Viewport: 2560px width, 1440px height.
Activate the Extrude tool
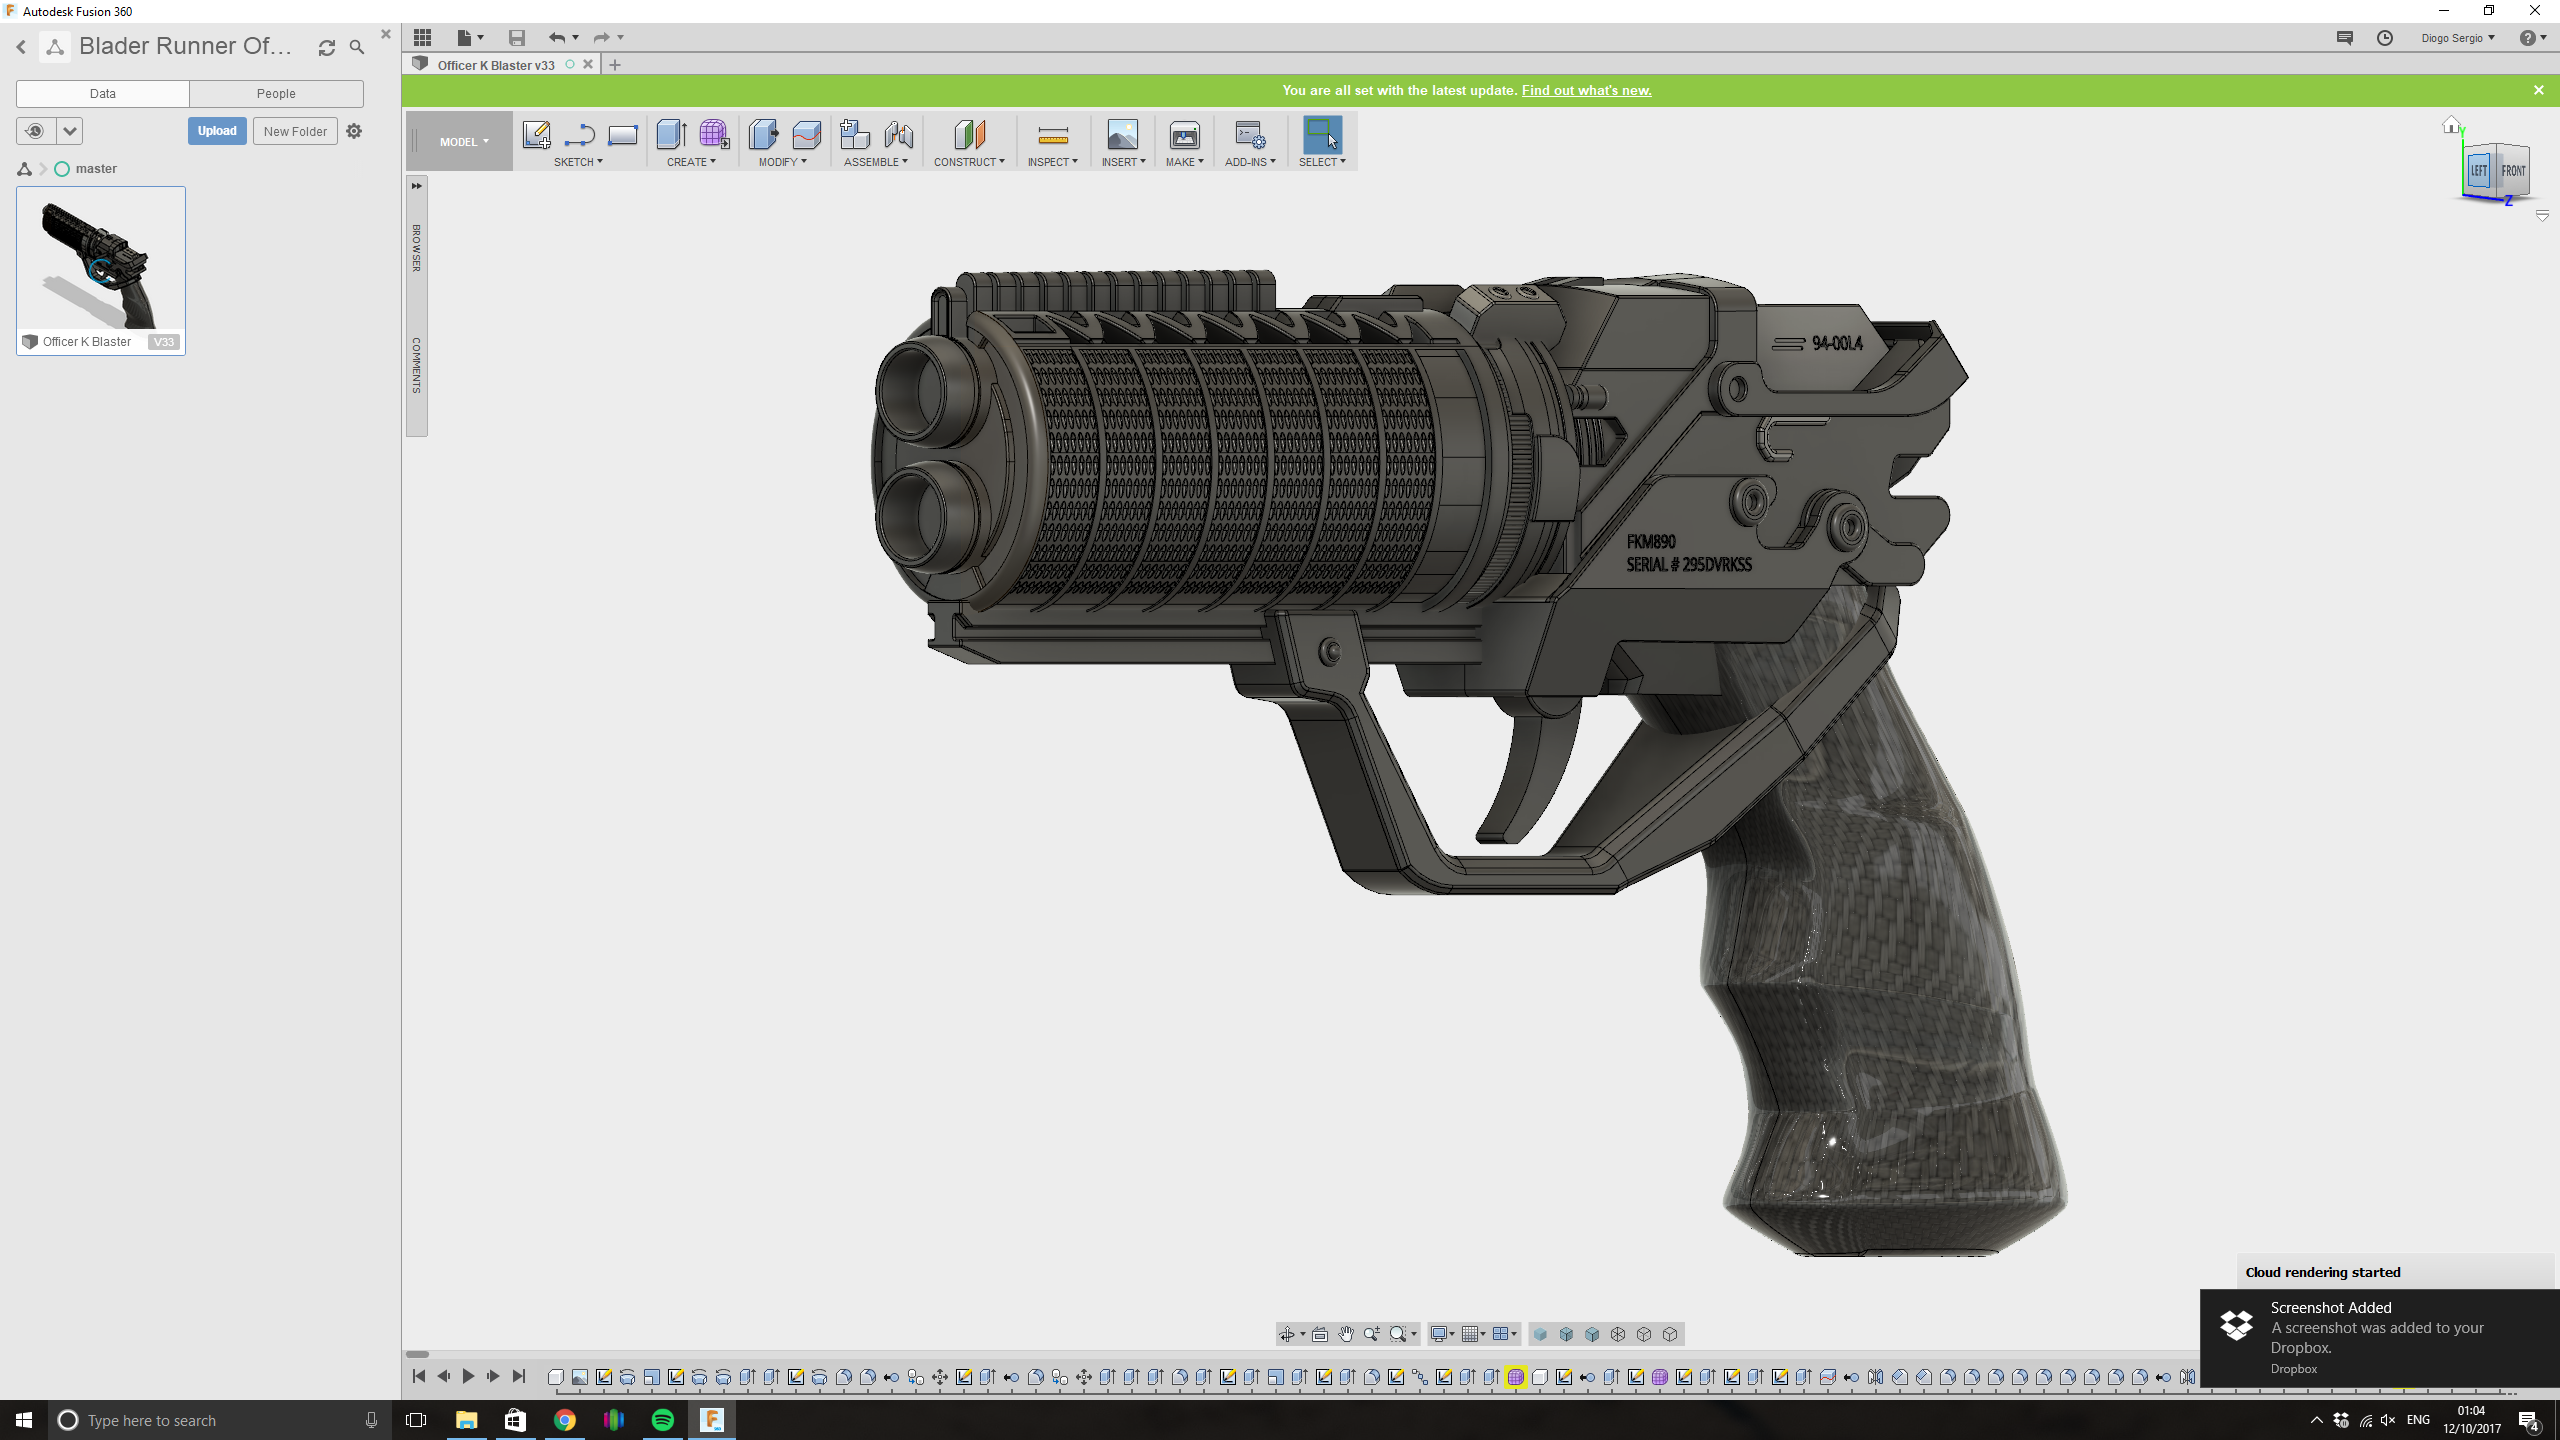pyautogui.click(x=671, y=134)
